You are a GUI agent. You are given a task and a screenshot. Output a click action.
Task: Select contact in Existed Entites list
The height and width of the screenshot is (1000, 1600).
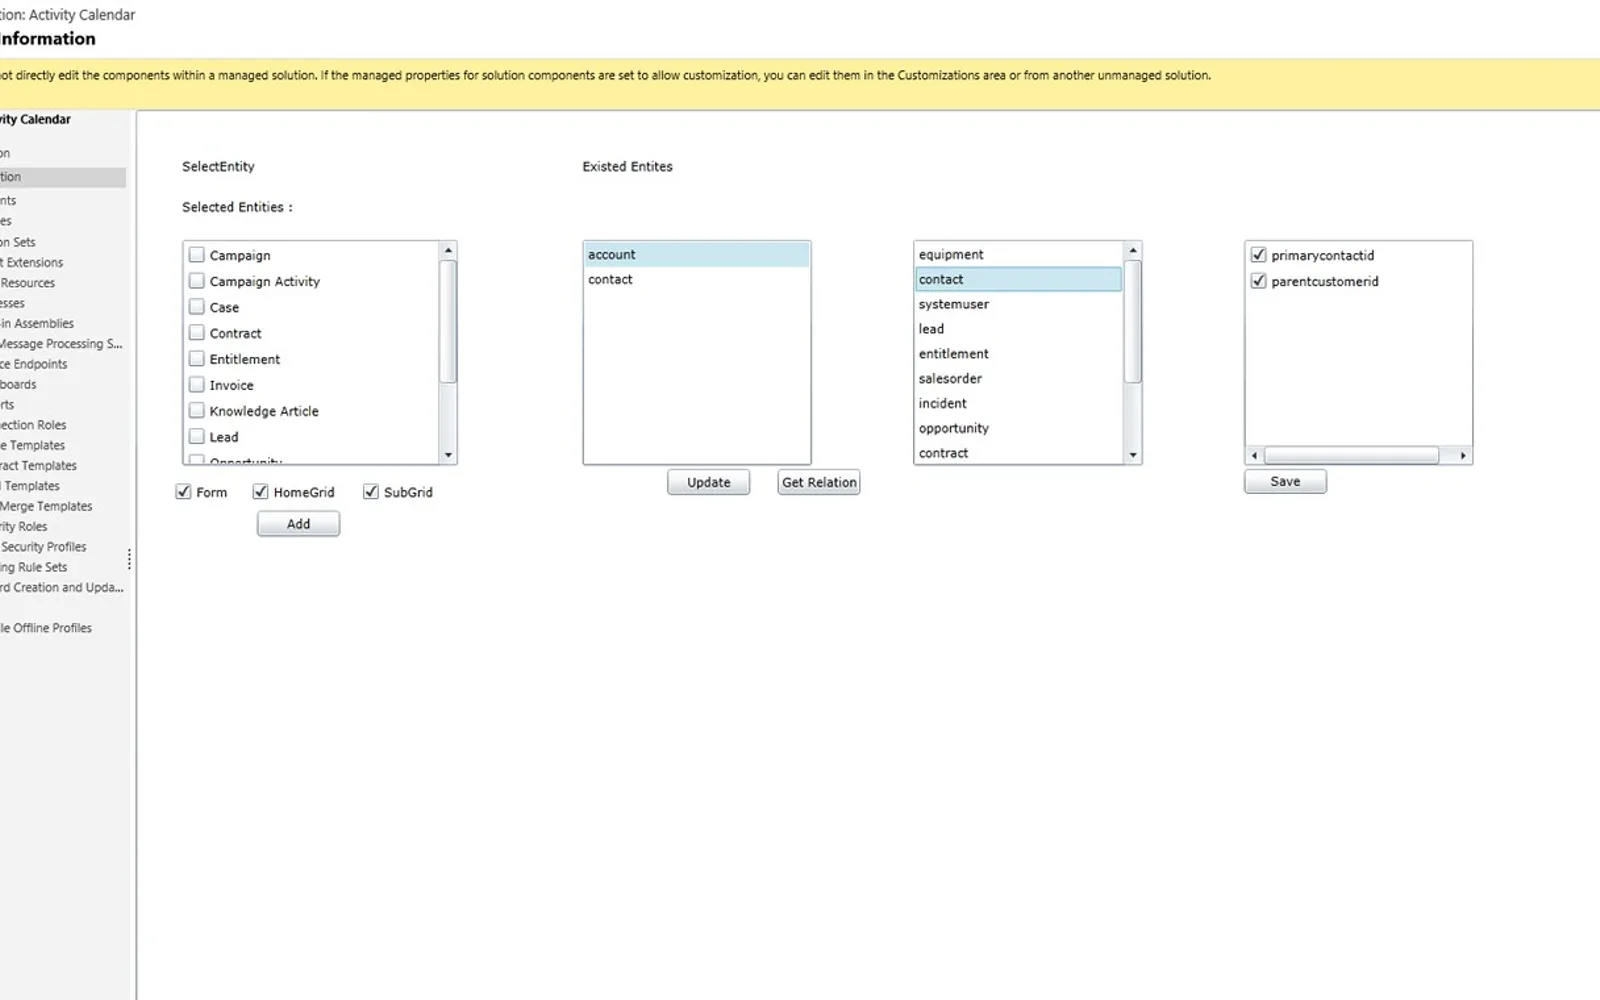pos(697,279)
